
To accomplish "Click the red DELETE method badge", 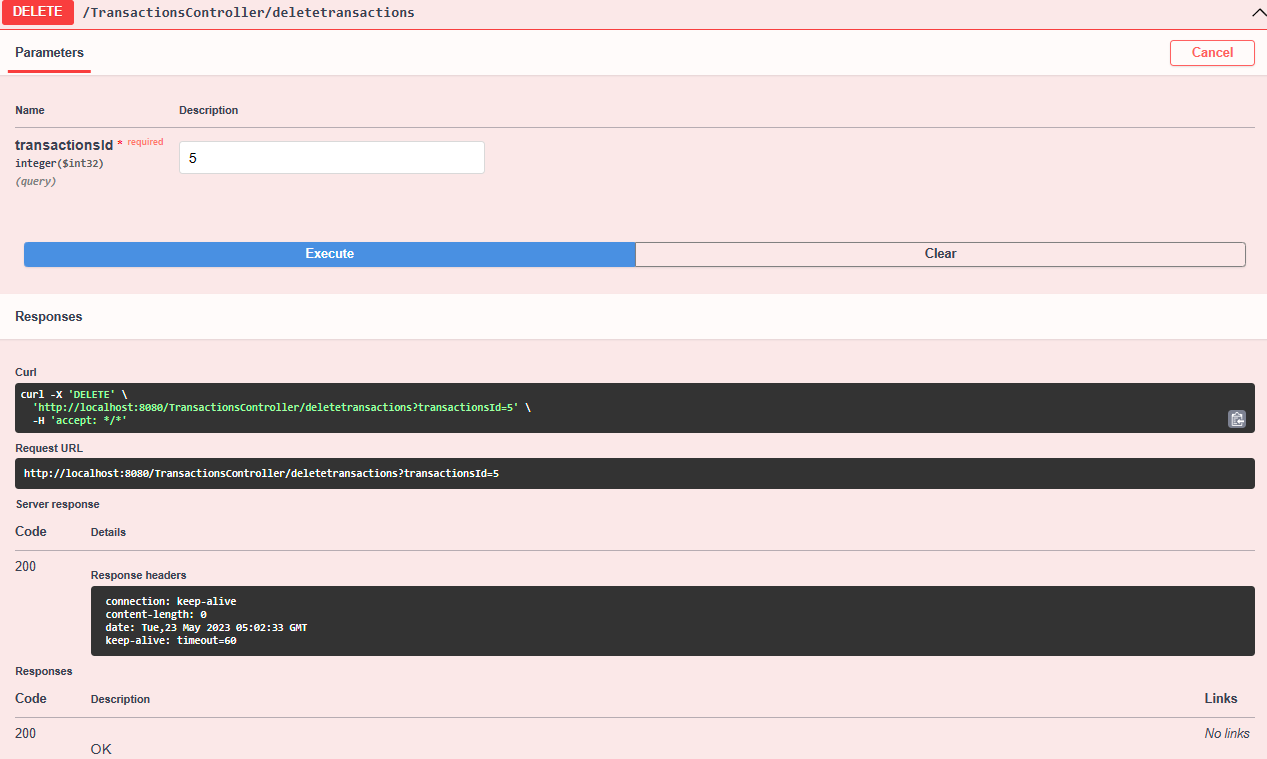I will pyautogui.click(x=38, y=12).
